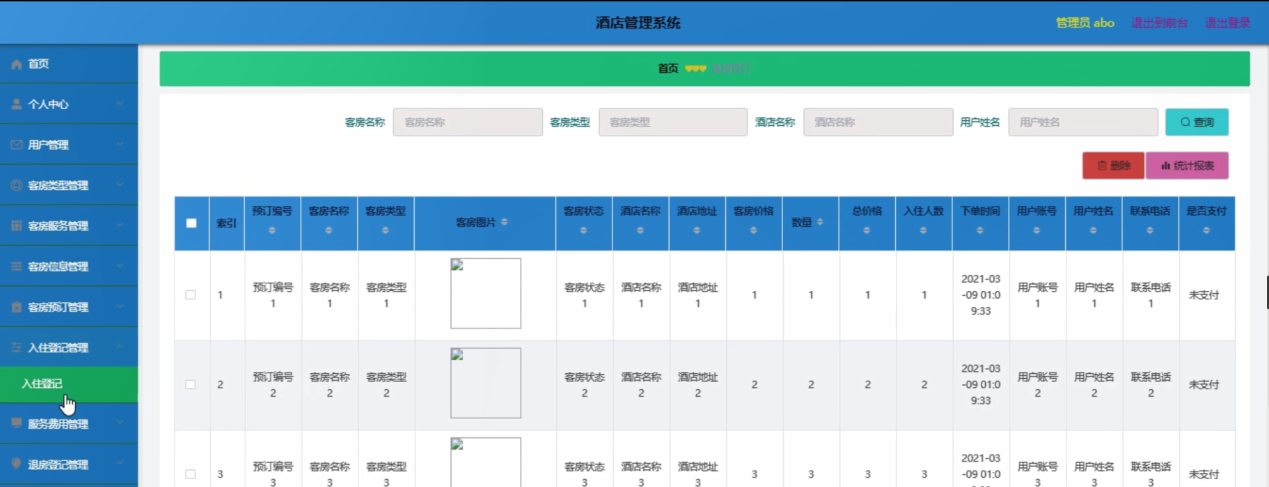Click the user icon beside 个人中心
1269x487 pixels.
(16, 104)
